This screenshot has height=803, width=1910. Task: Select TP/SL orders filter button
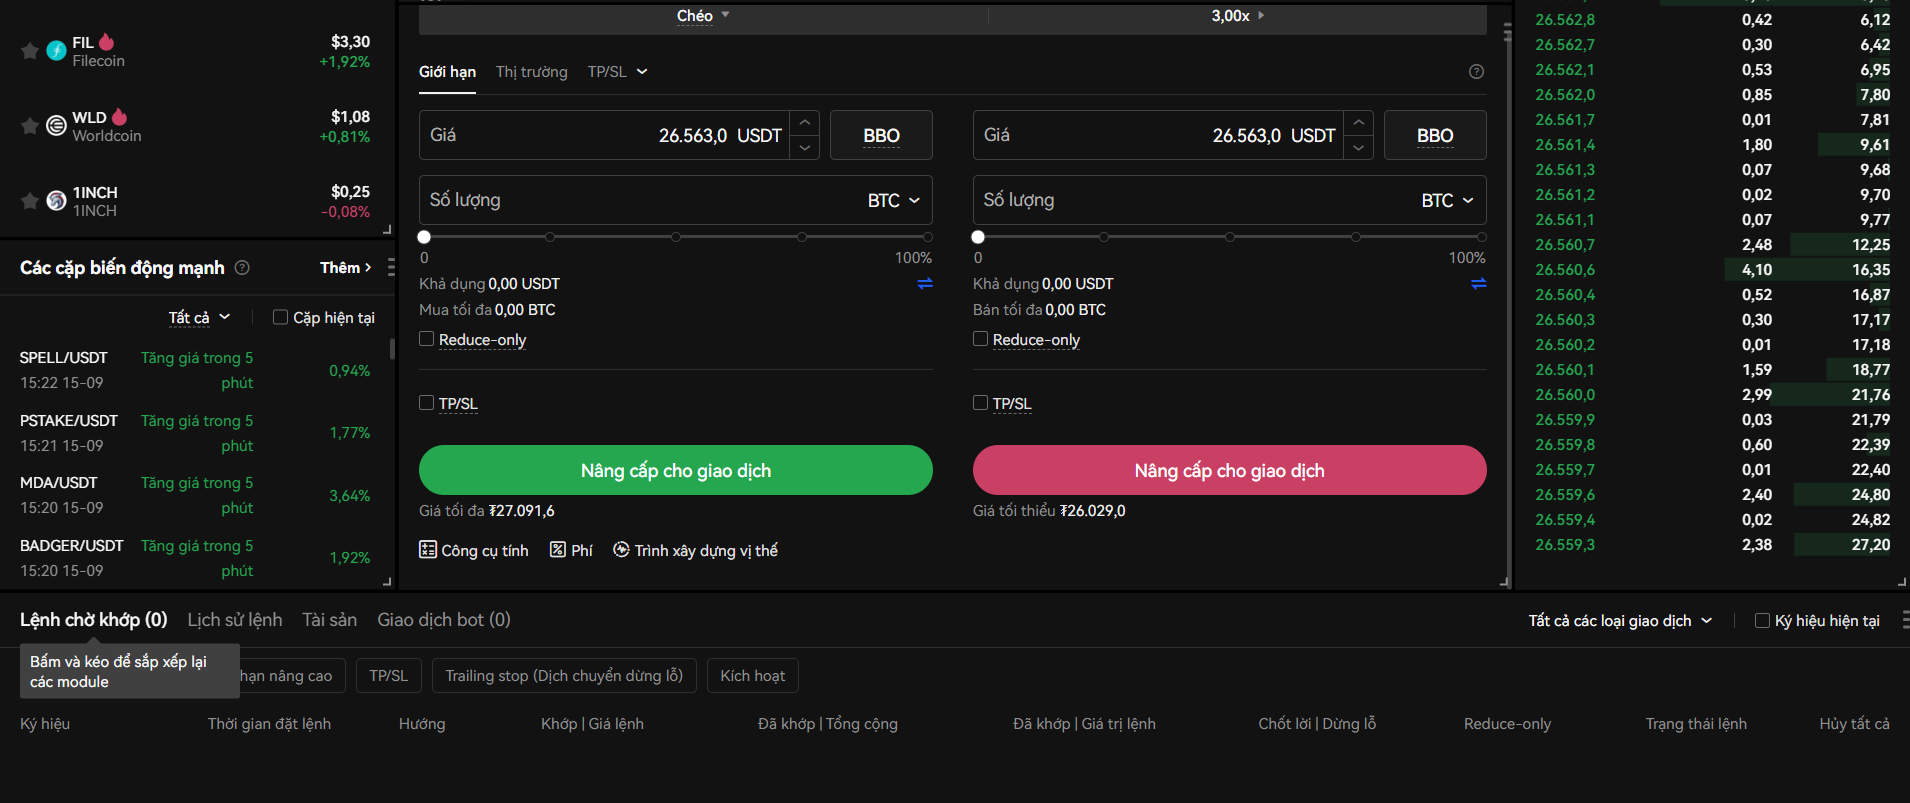coord(389,676)
